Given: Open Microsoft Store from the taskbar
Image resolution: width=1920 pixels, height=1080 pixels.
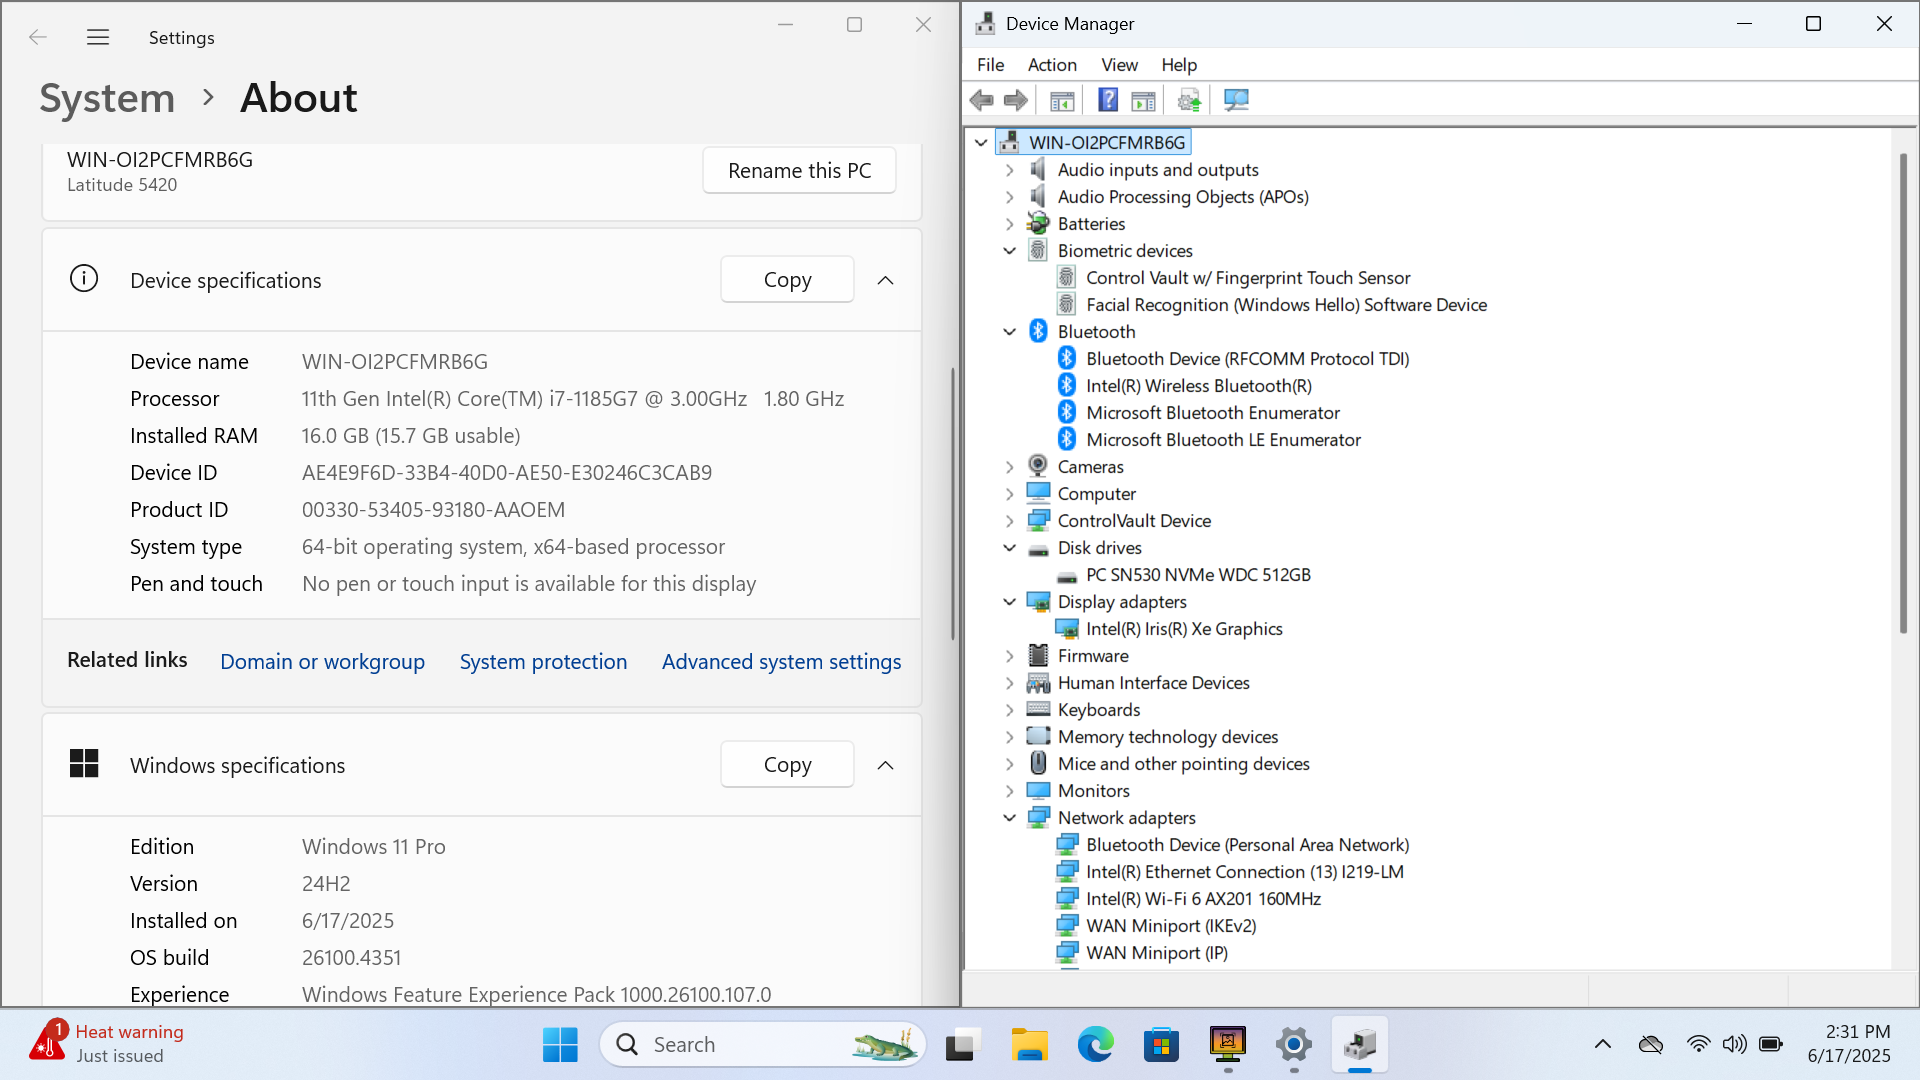Looking at the screenshot, I should pos(1161,1045).
